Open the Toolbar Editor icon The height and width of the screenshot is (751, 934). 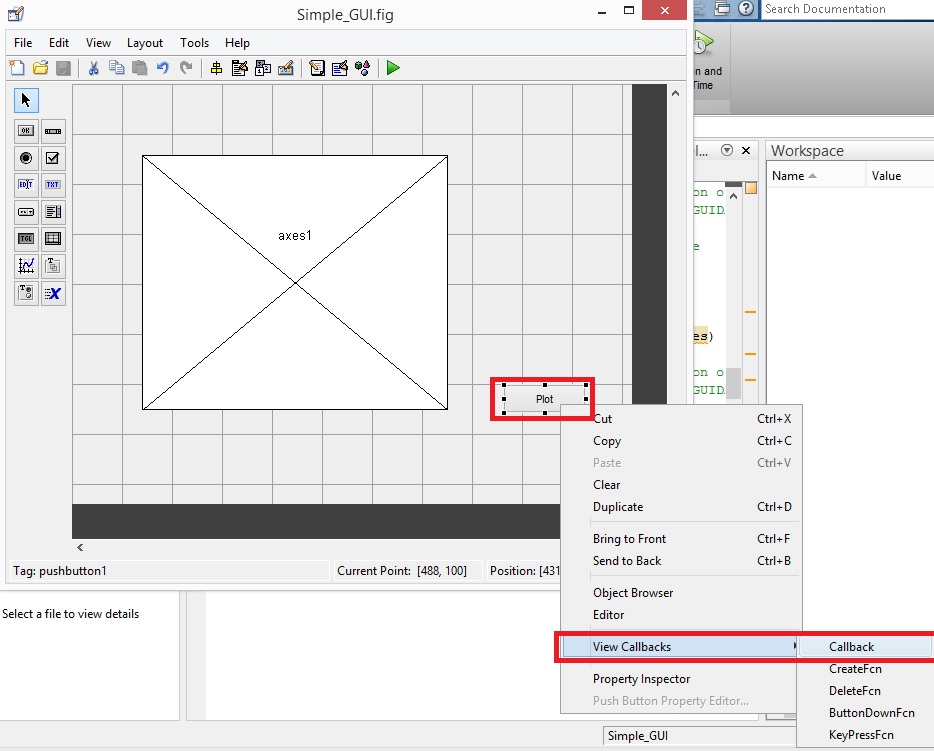tap(286, 68)
